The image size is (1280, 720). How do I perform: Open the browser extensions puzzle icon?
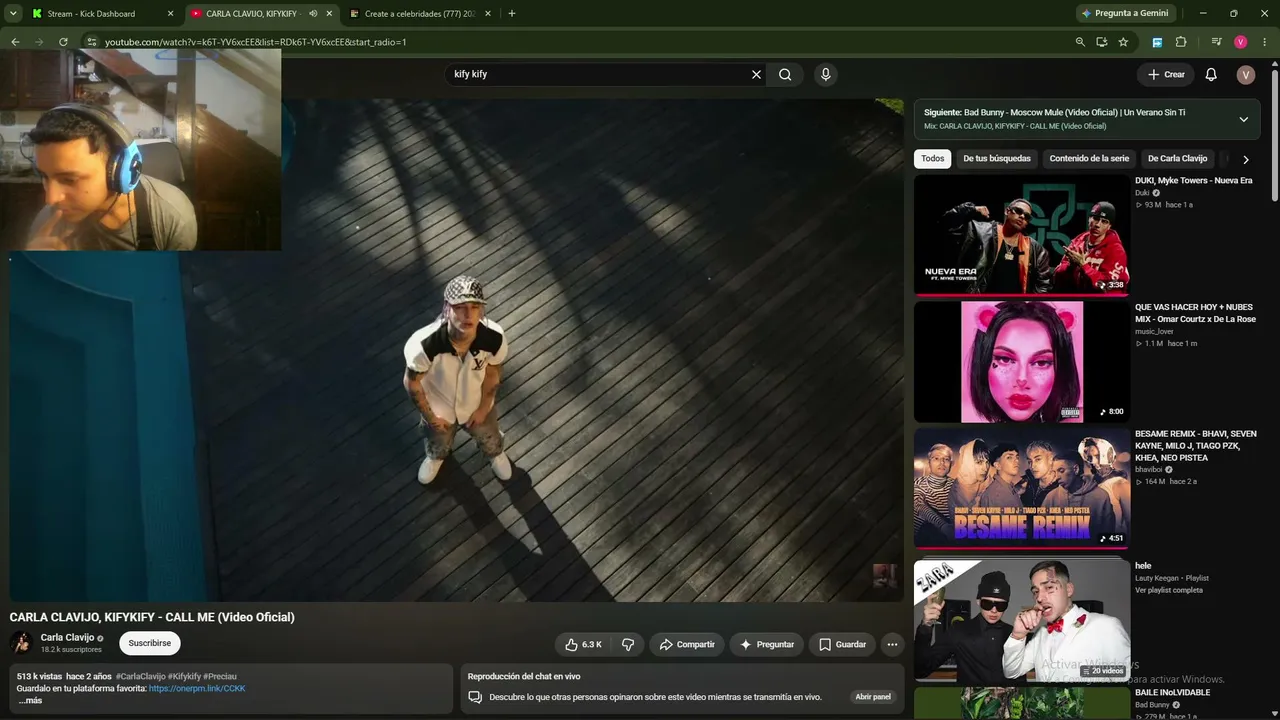click(x=1181, y=42)
